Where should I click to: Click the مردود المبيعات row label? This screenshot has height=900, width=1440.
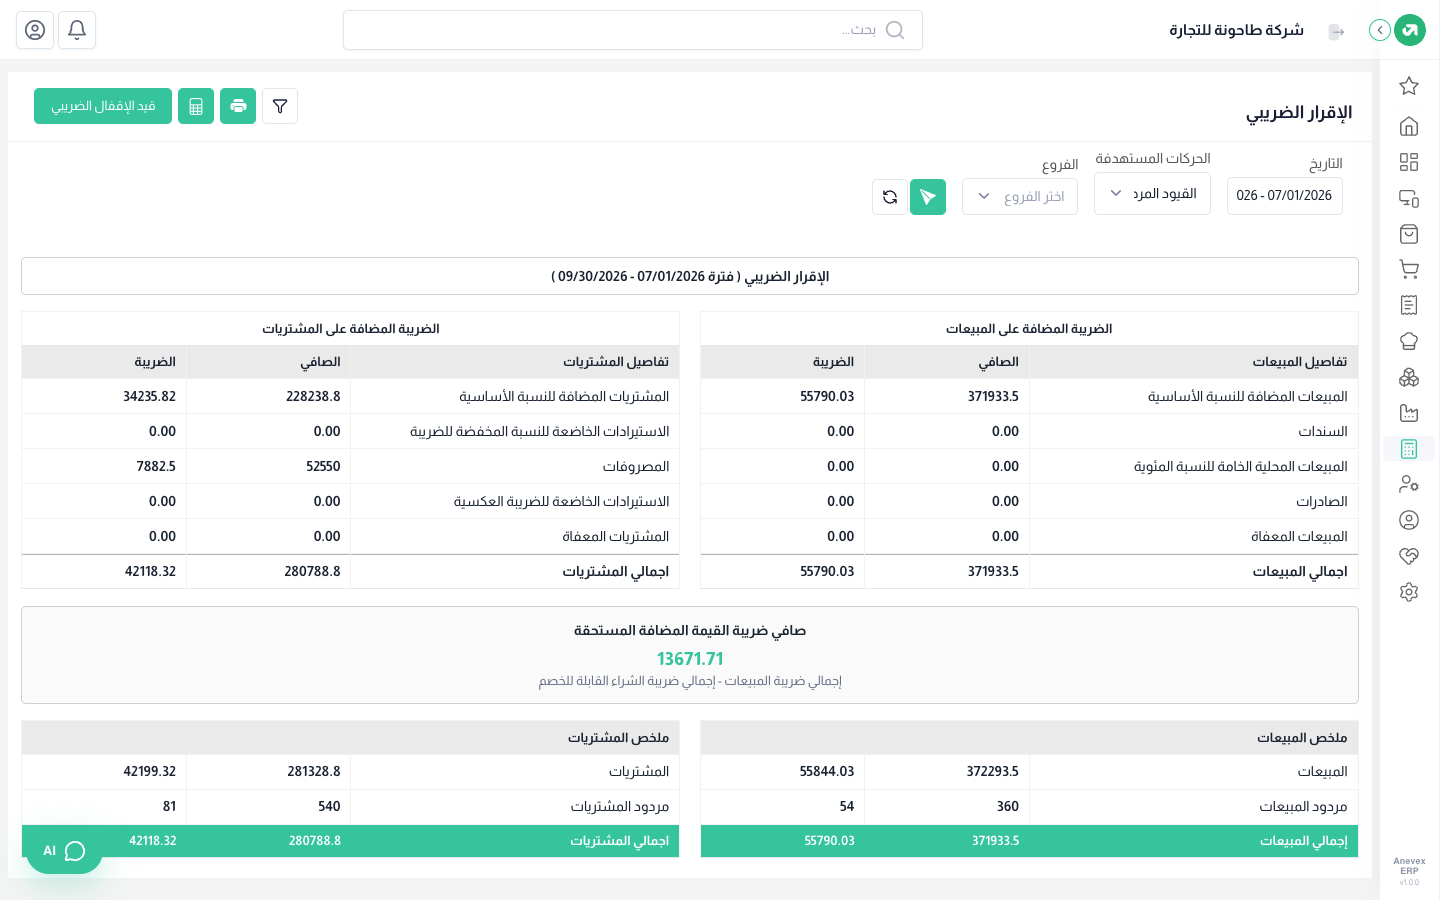[1303, 807]
